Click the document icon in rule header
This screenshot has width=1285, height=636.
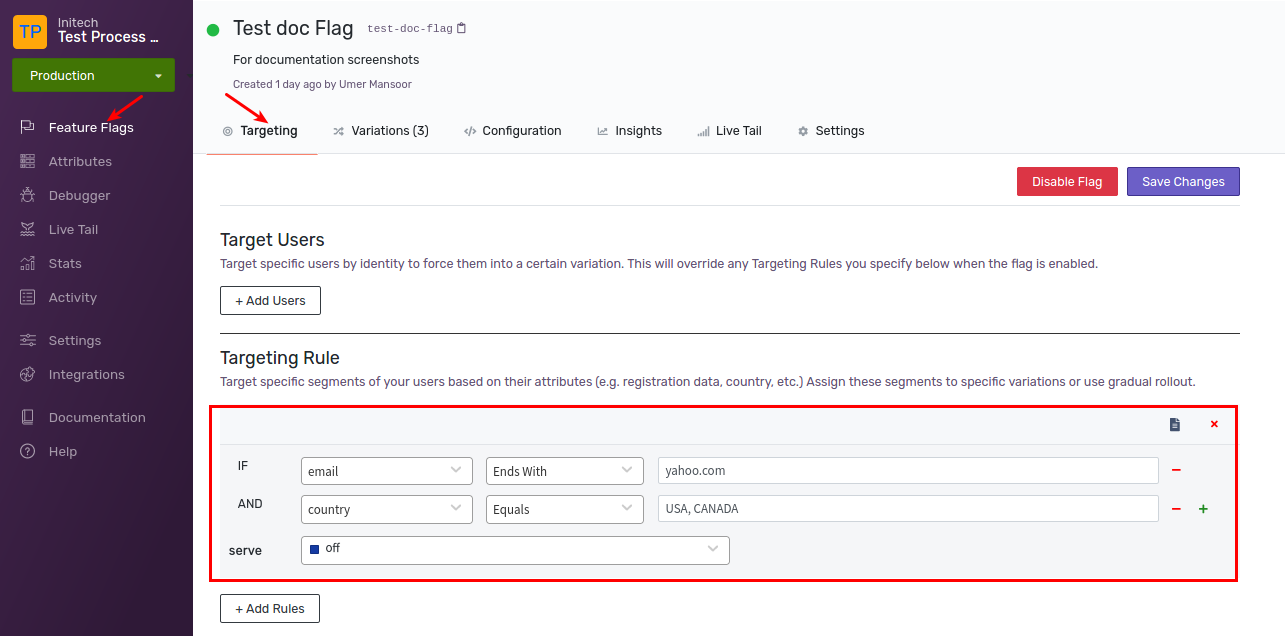tap(1175, 425)
